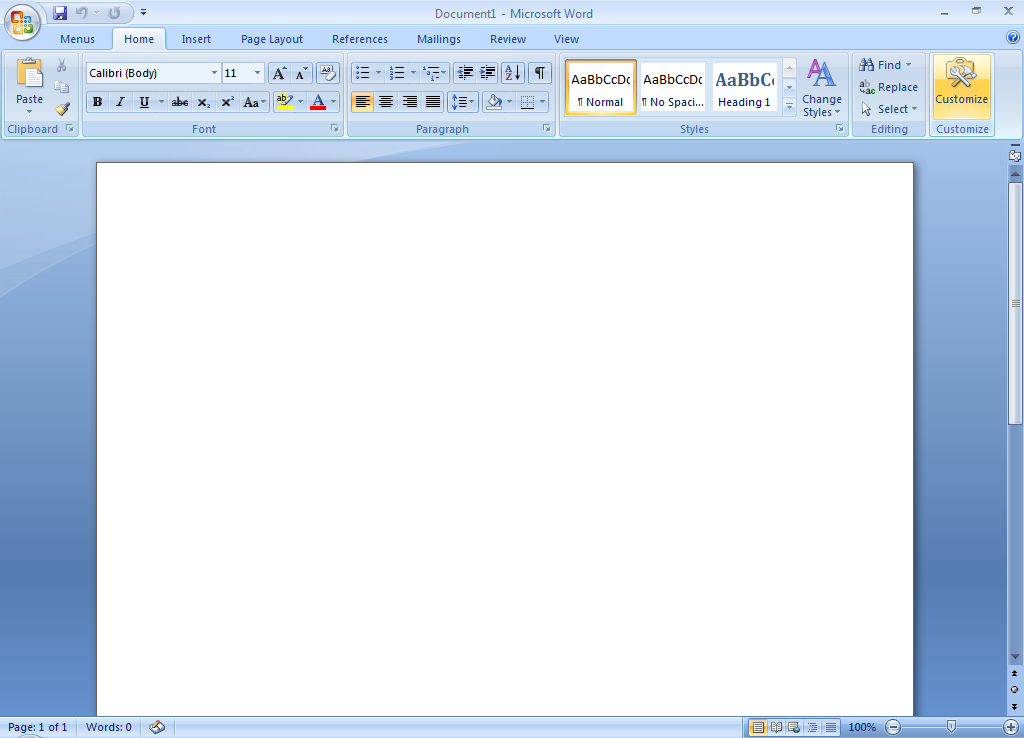Switch to Web Layout view in status bar

click(793, 727)
